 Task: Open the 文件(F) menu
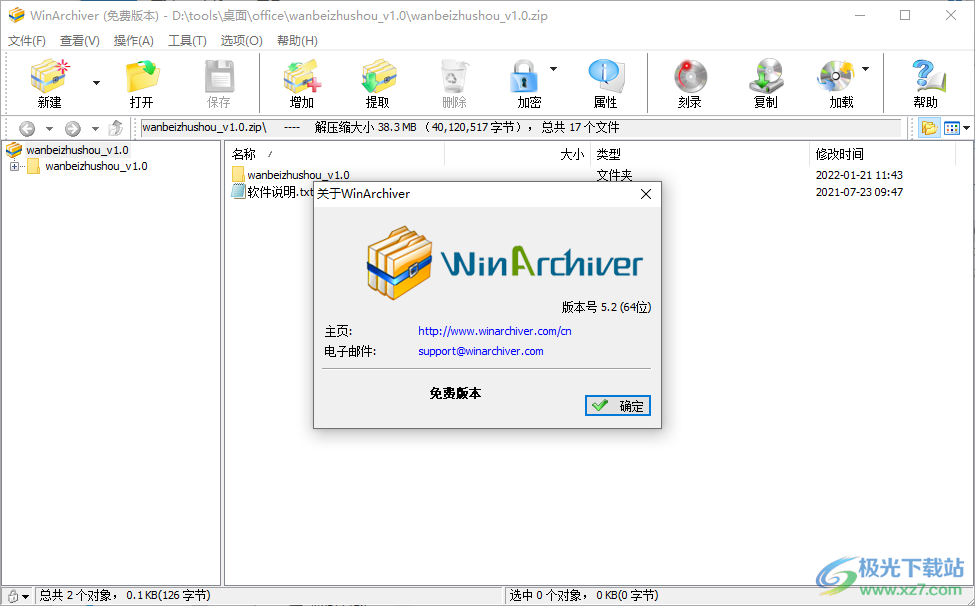(x=27, y=40)
